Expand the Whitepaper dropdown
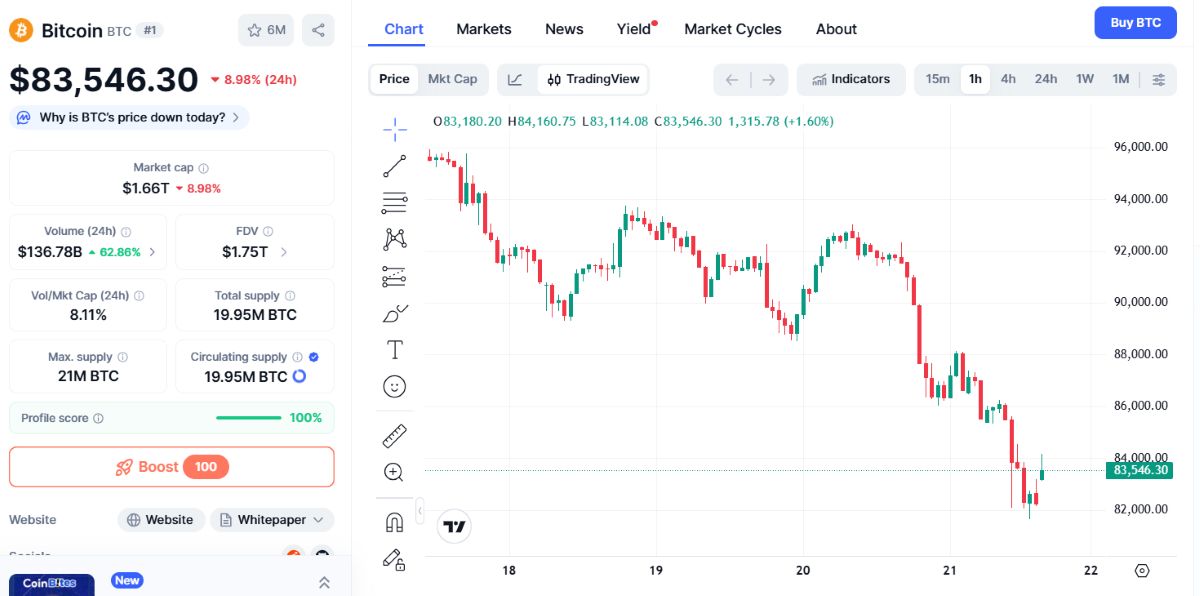1200x596 pixels. click(272, 520)
